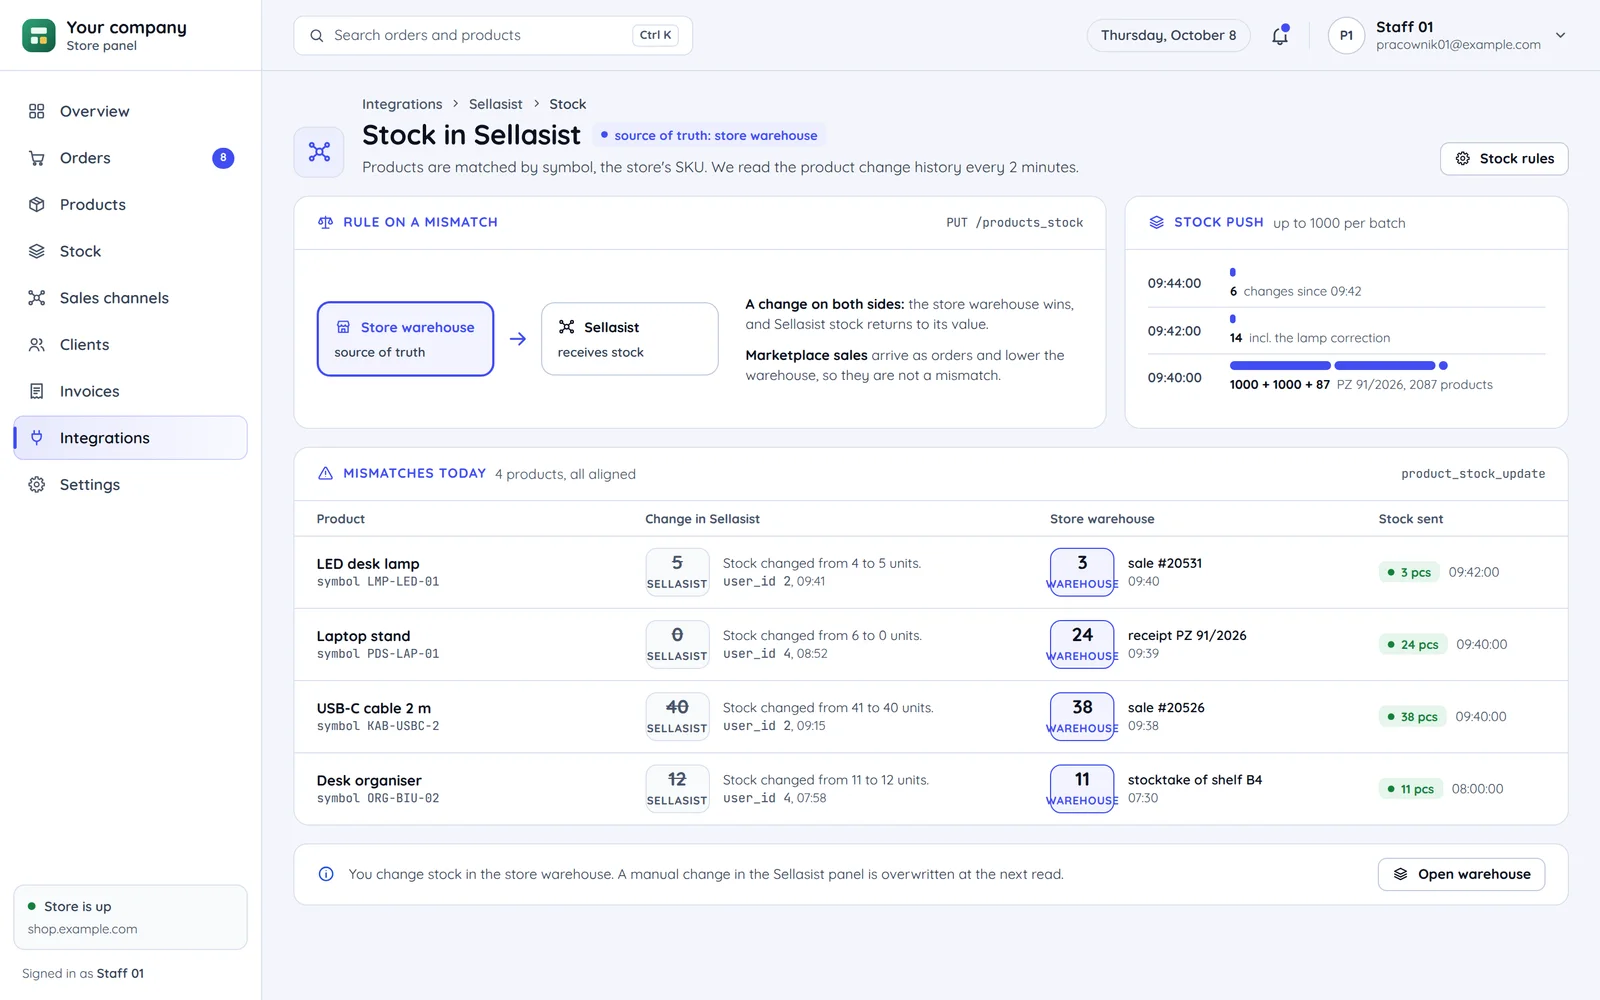
Task: Go to Integrations in the sidebar
Action: (x=130, y=438)
